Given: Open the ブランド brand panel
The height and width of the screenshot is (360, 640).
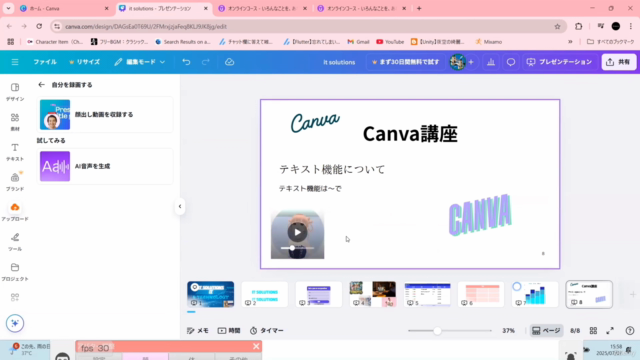Looking at the screenshot, I should pos(15,182).
